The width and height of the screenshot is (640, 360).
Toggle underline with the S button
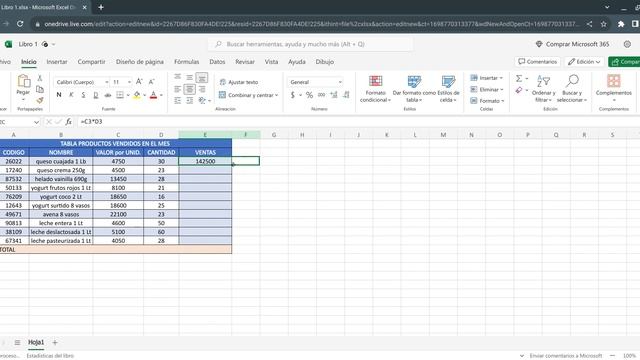tap(83, 95)
